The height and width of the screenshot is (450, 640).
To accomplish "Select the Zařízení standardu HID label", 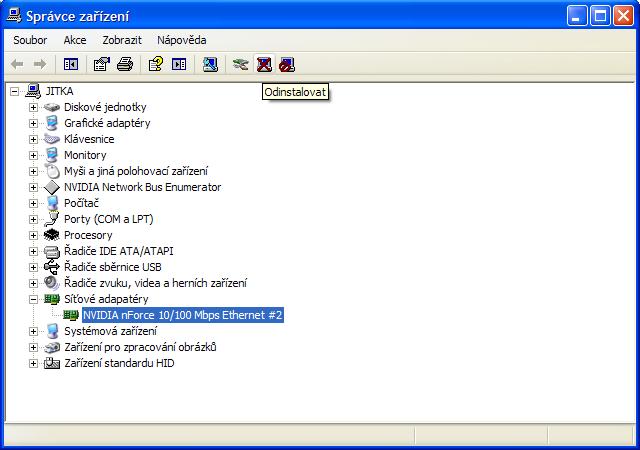I will (x=119, y=363).
